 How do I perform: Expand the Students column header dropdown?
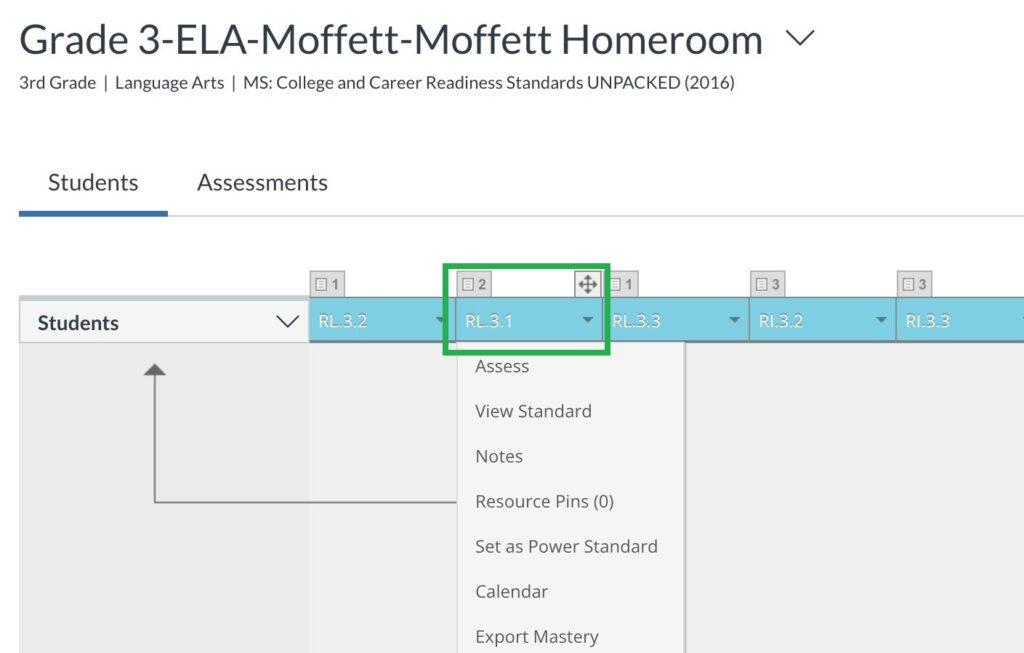click(x=288, y=321)
